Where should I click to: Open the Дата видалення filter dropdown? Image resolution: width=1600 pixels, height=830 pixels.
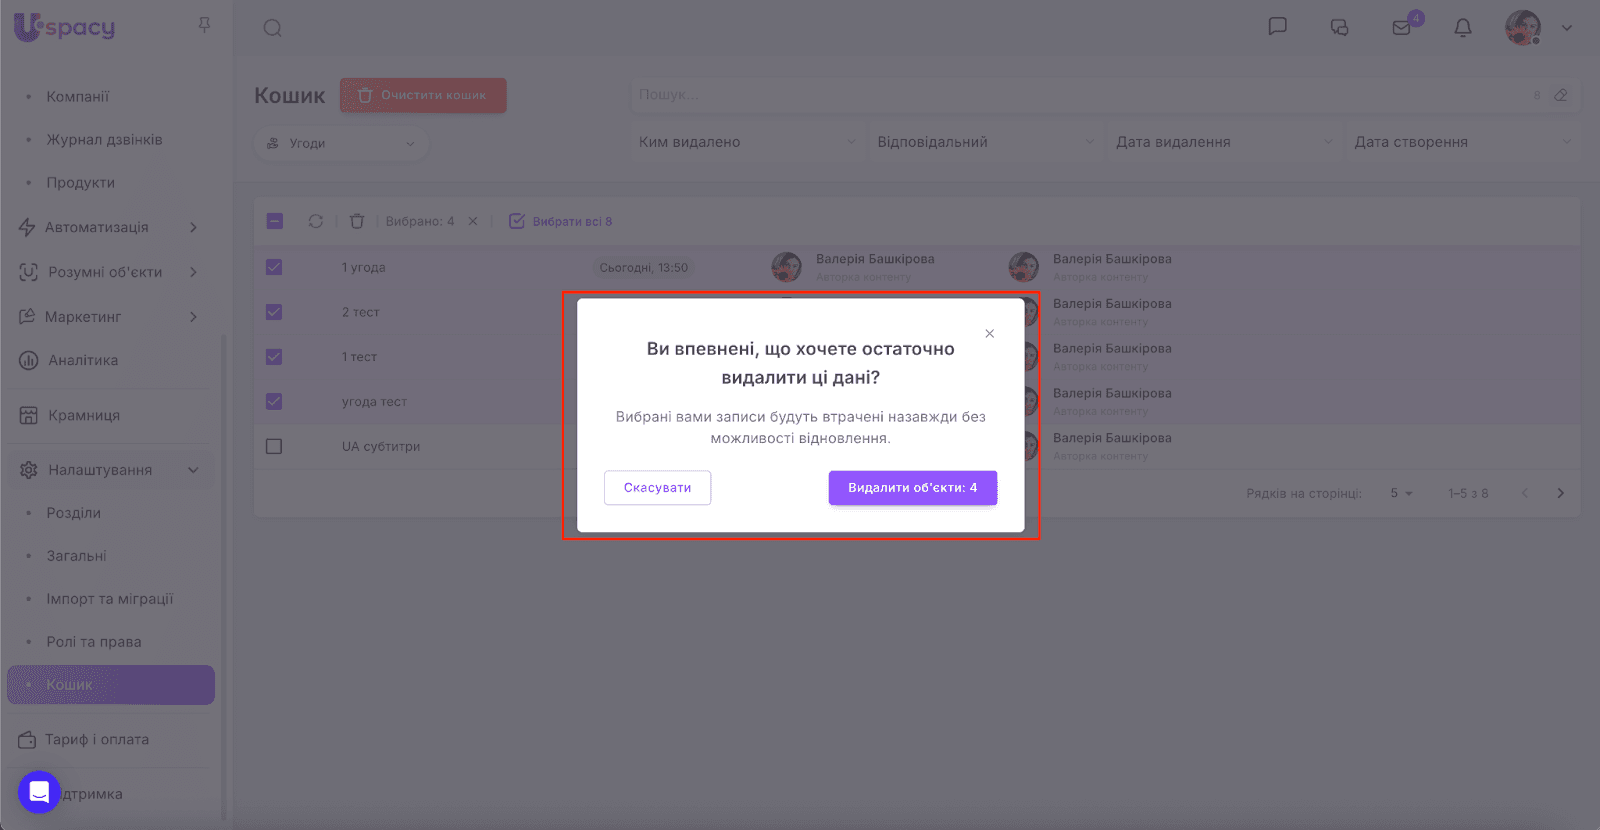(x=1224, y=142)
